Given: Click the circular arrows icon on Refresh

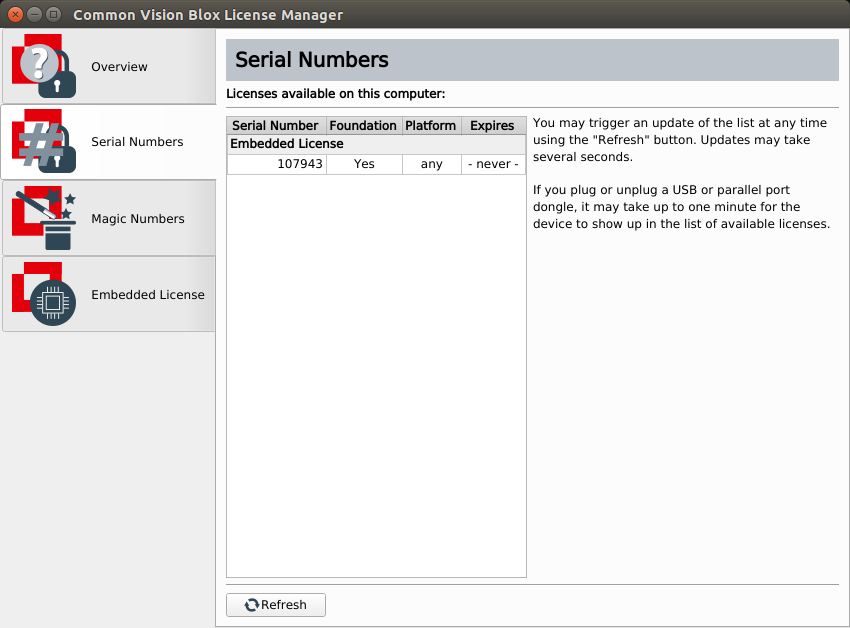Looking at the screenshot, I should point(251,605).
